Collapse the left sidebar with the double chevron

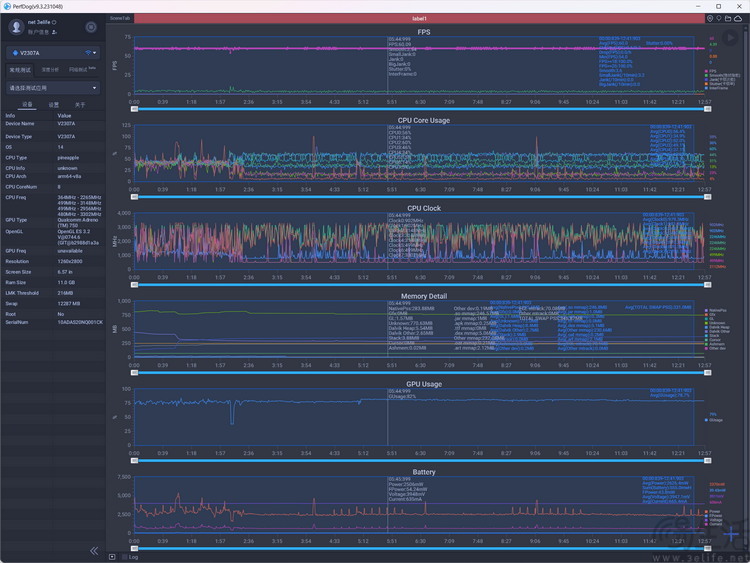point(94,551)
